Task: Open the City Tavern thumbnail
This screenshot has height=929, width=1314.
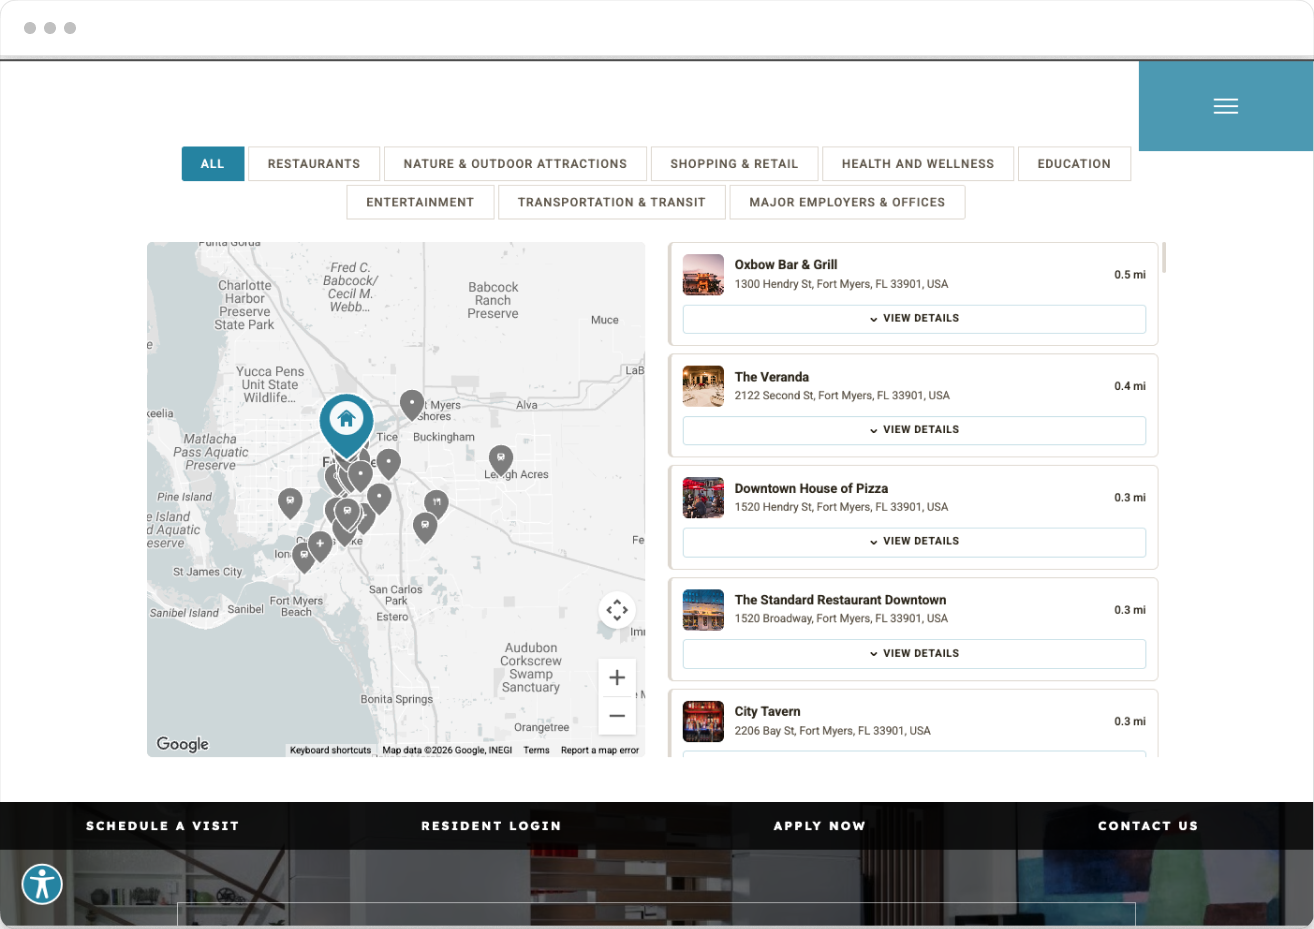Action: pyautogui.click(x=703, y=721)
